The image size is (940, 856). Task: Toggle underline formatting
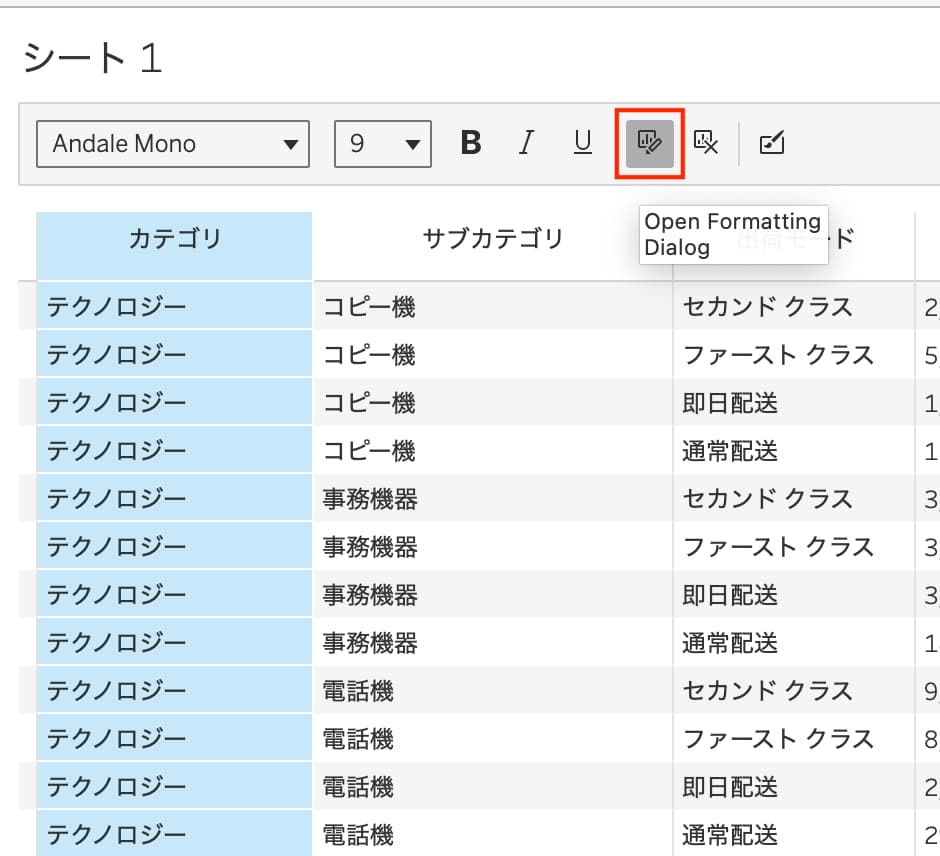(582, 144)
